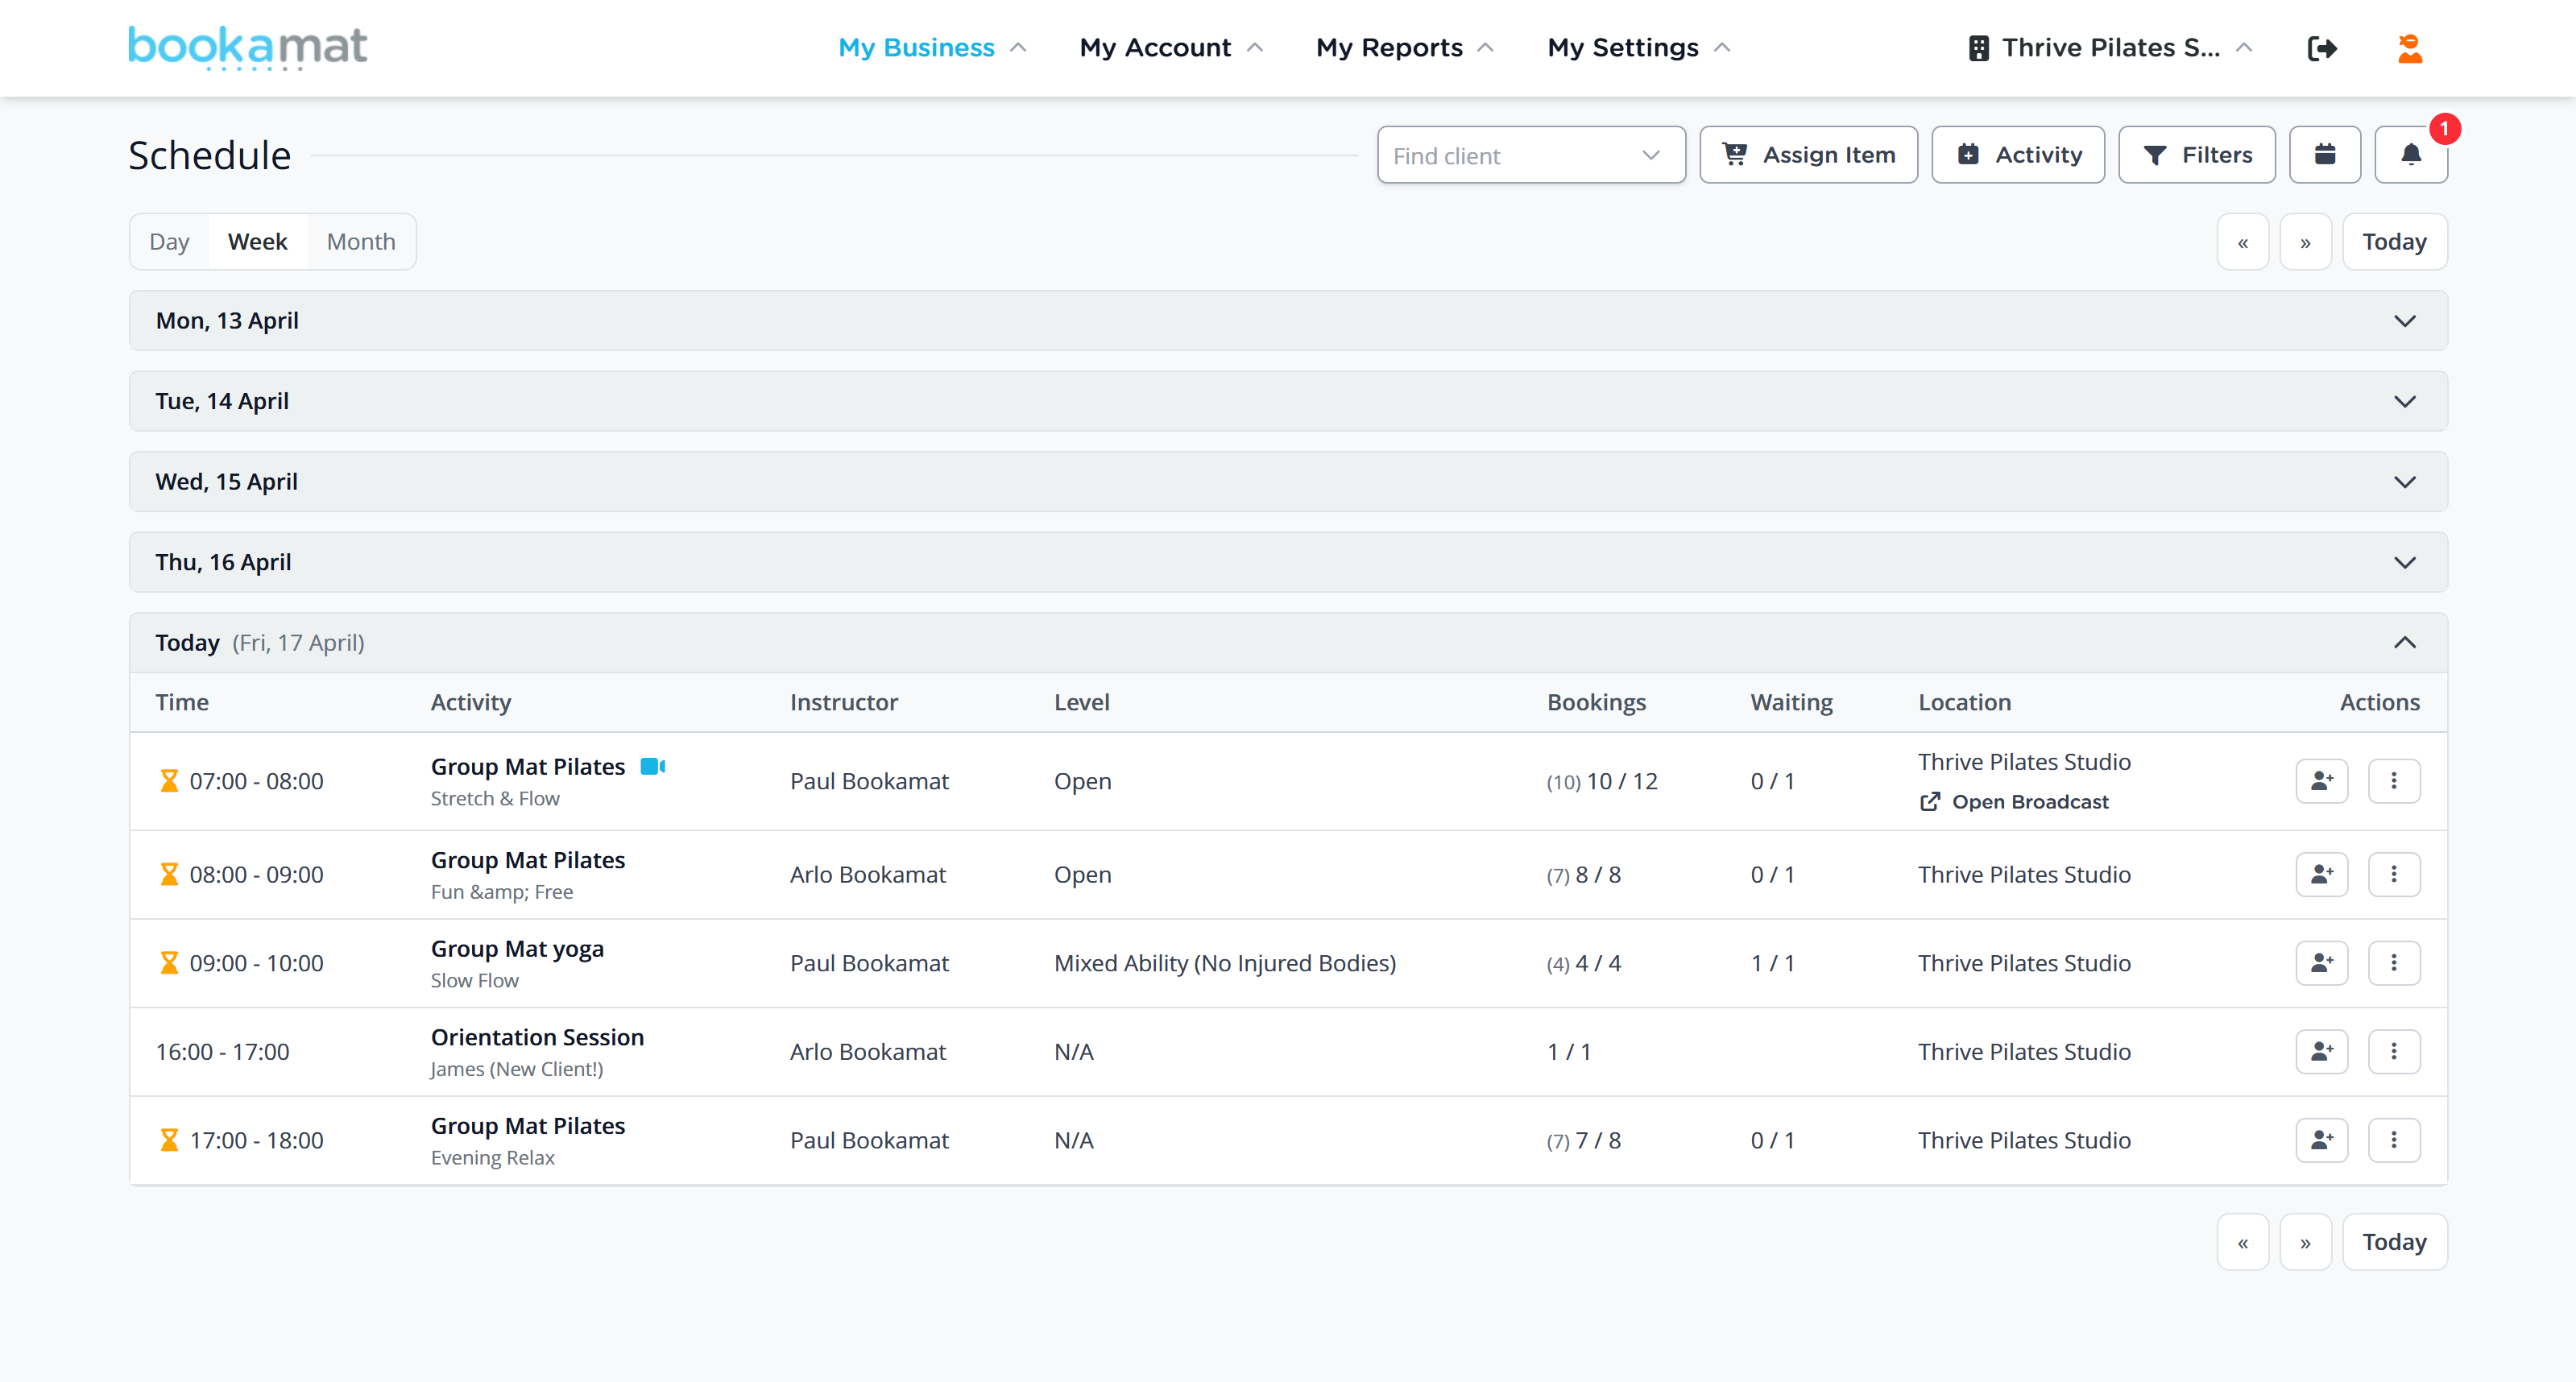Click the '1 / 1' waiting value for yoga

pyautogui.click(x=1773, y=963)
